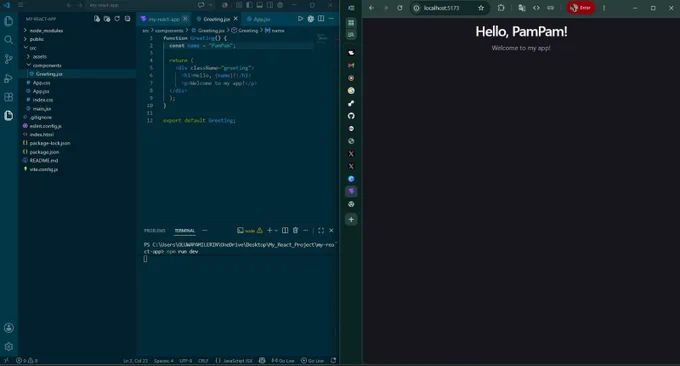The height and width of the screenshot is (366, 680).
Task: Open the editor More Actions ellipsis
Action: 331,19
